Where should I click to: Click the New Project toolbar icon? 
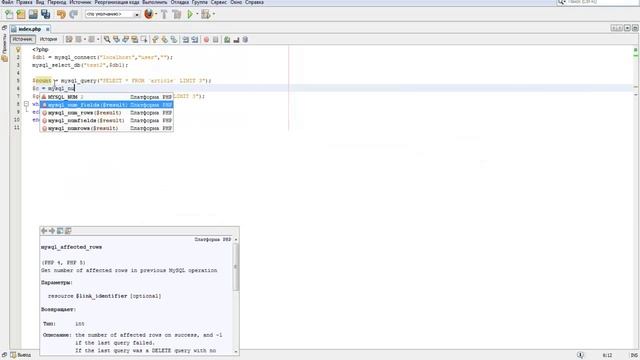[21, 14]
